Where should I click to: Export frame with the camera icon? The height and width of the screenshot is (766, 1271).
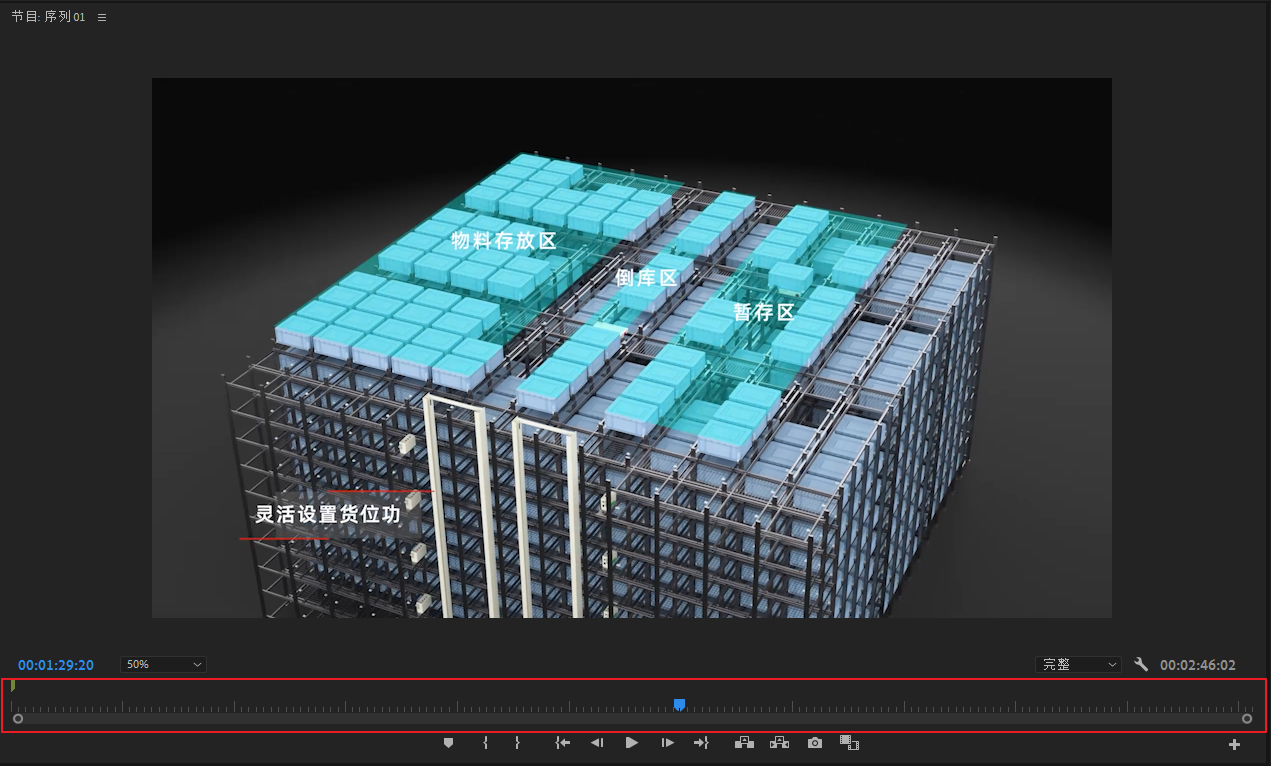click(815, 743)
